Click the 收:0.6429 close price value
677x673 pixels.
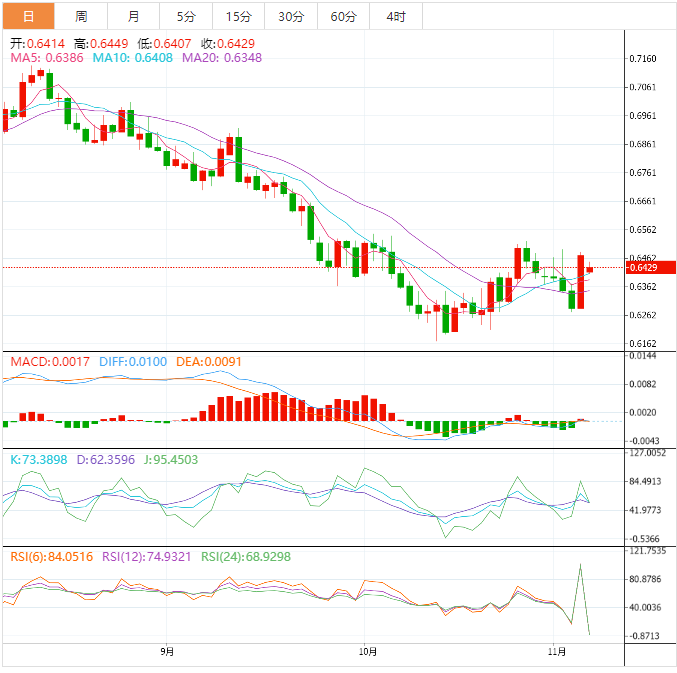pos(228,44)
